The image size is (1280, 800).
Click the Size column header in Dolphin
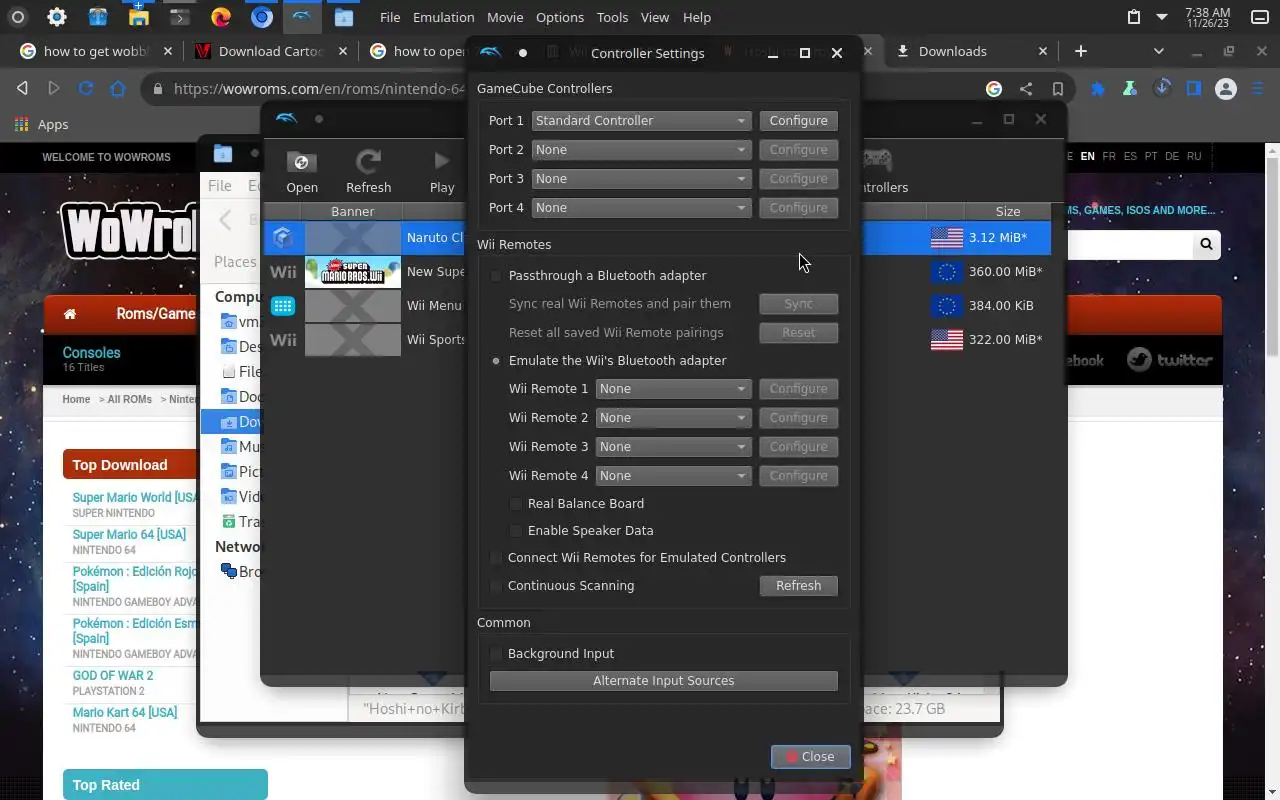click(x=1007, y=211)
